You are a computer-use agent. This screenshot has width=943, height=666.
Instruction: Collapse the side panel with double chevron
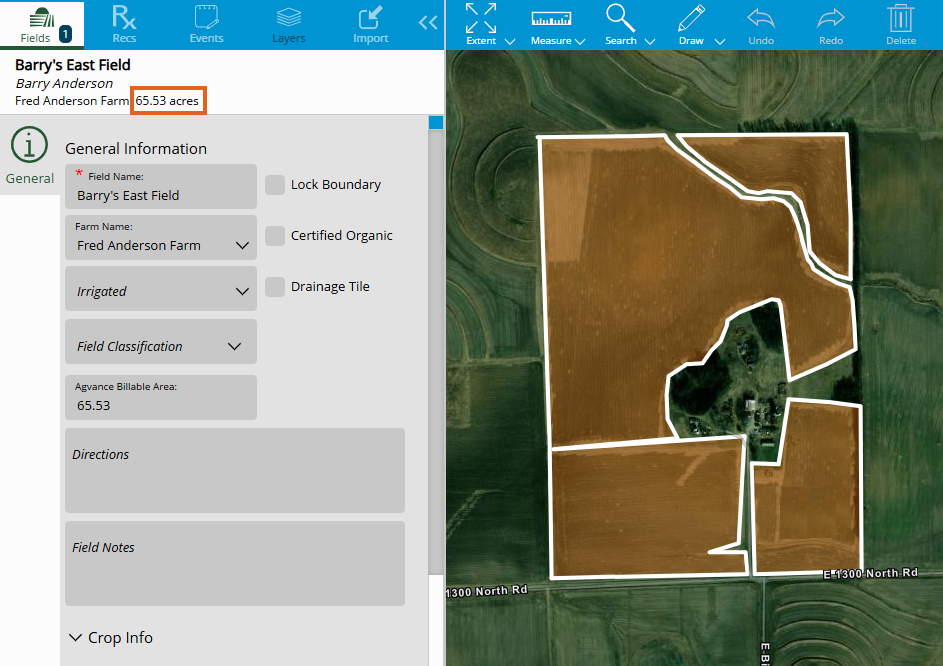[x=428, y=23]
